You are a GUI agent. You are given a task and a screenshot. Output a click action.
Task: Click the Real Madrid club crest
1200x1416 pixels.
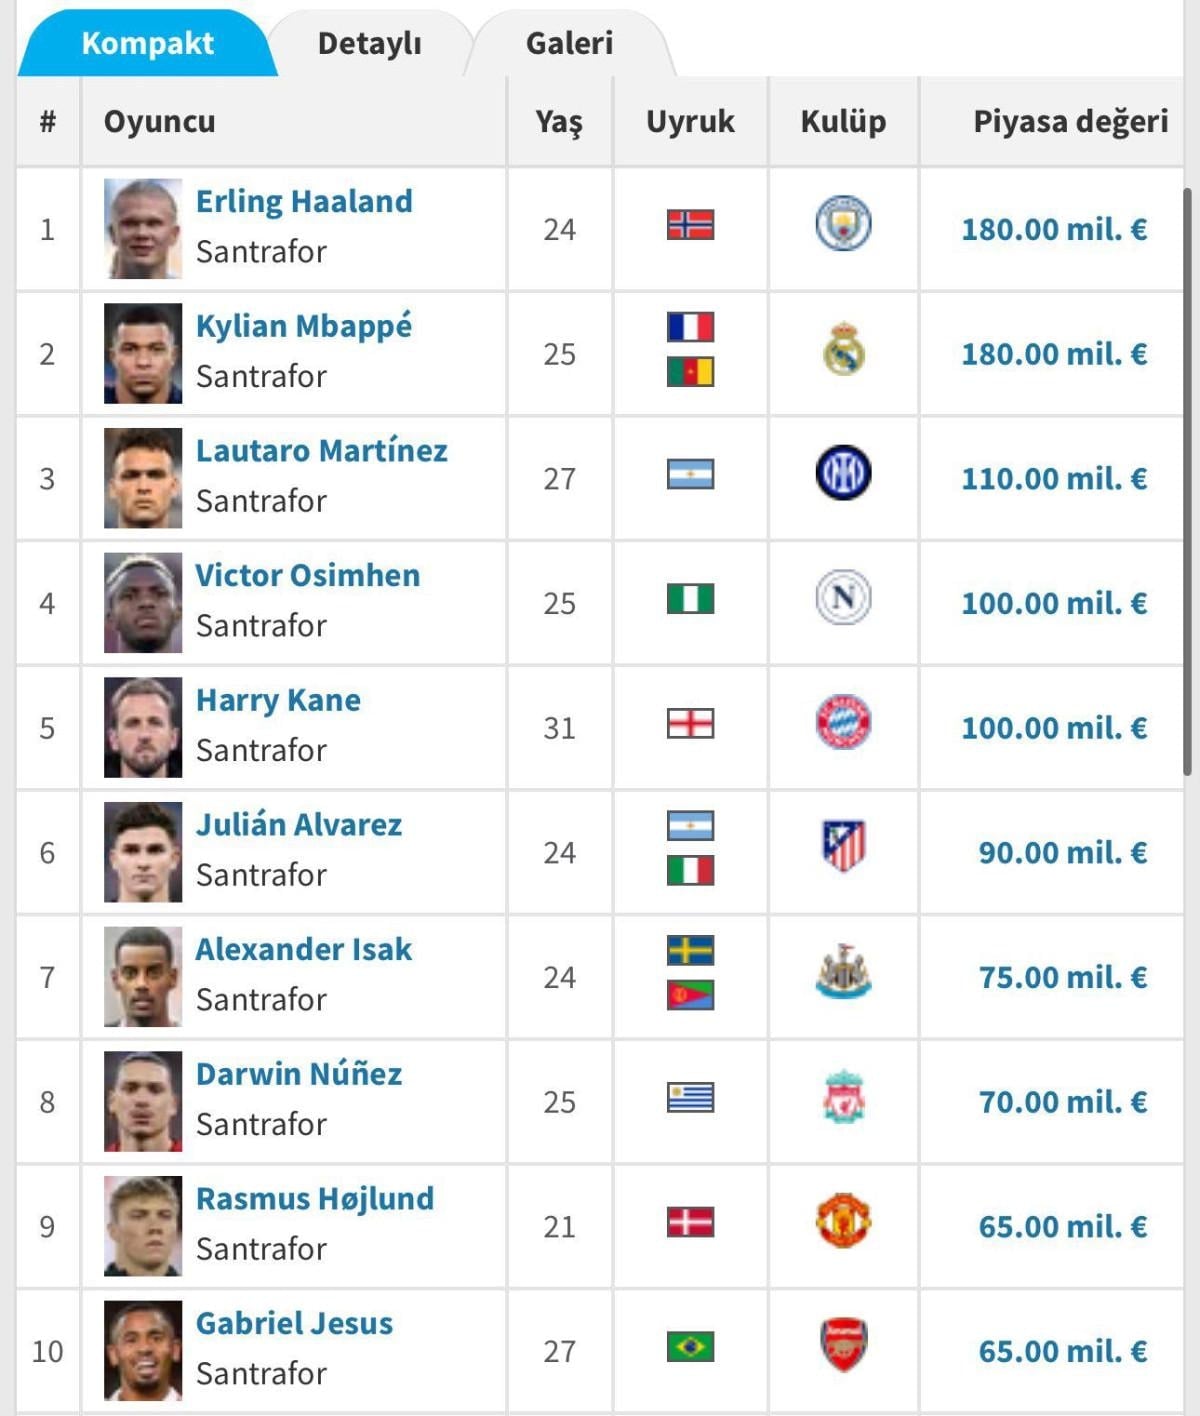(x=843, y=349)
